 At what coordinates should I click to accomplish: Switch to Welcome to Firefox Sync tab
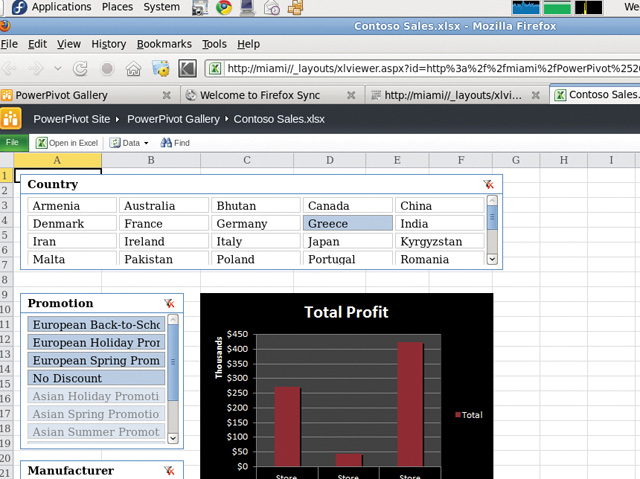pos(271,95)
